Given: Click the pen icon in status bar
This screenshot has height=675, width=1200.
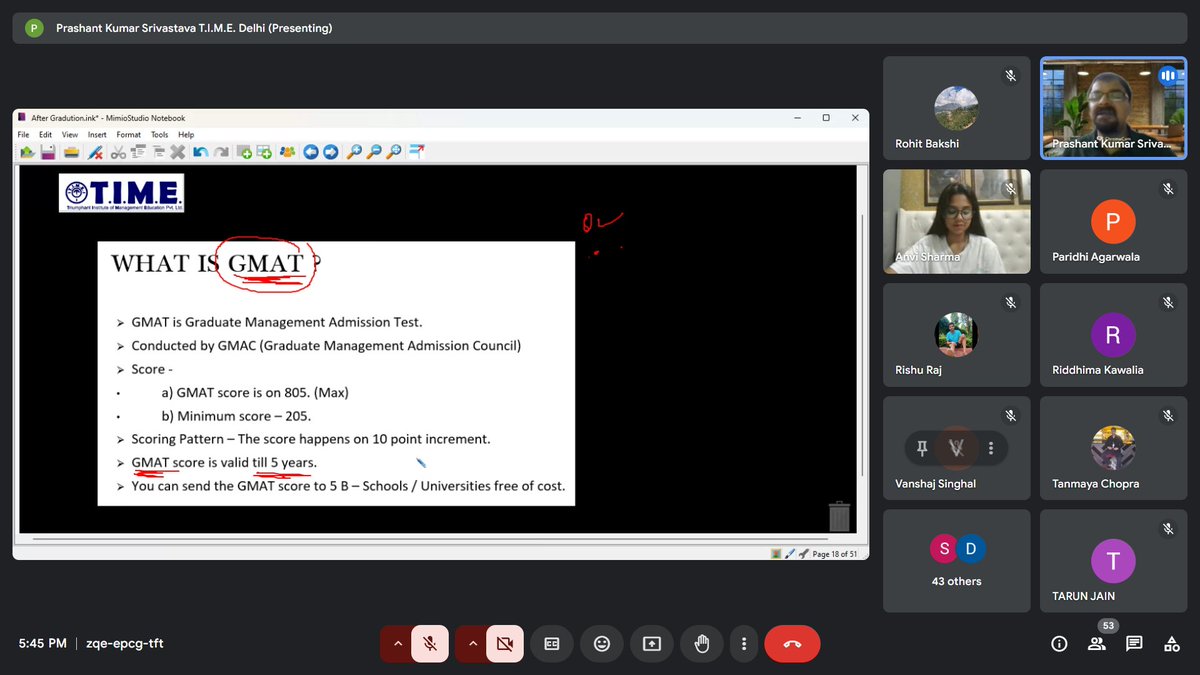Looking at the screenshot, I should pyautogui.click(x=790, y=553).
